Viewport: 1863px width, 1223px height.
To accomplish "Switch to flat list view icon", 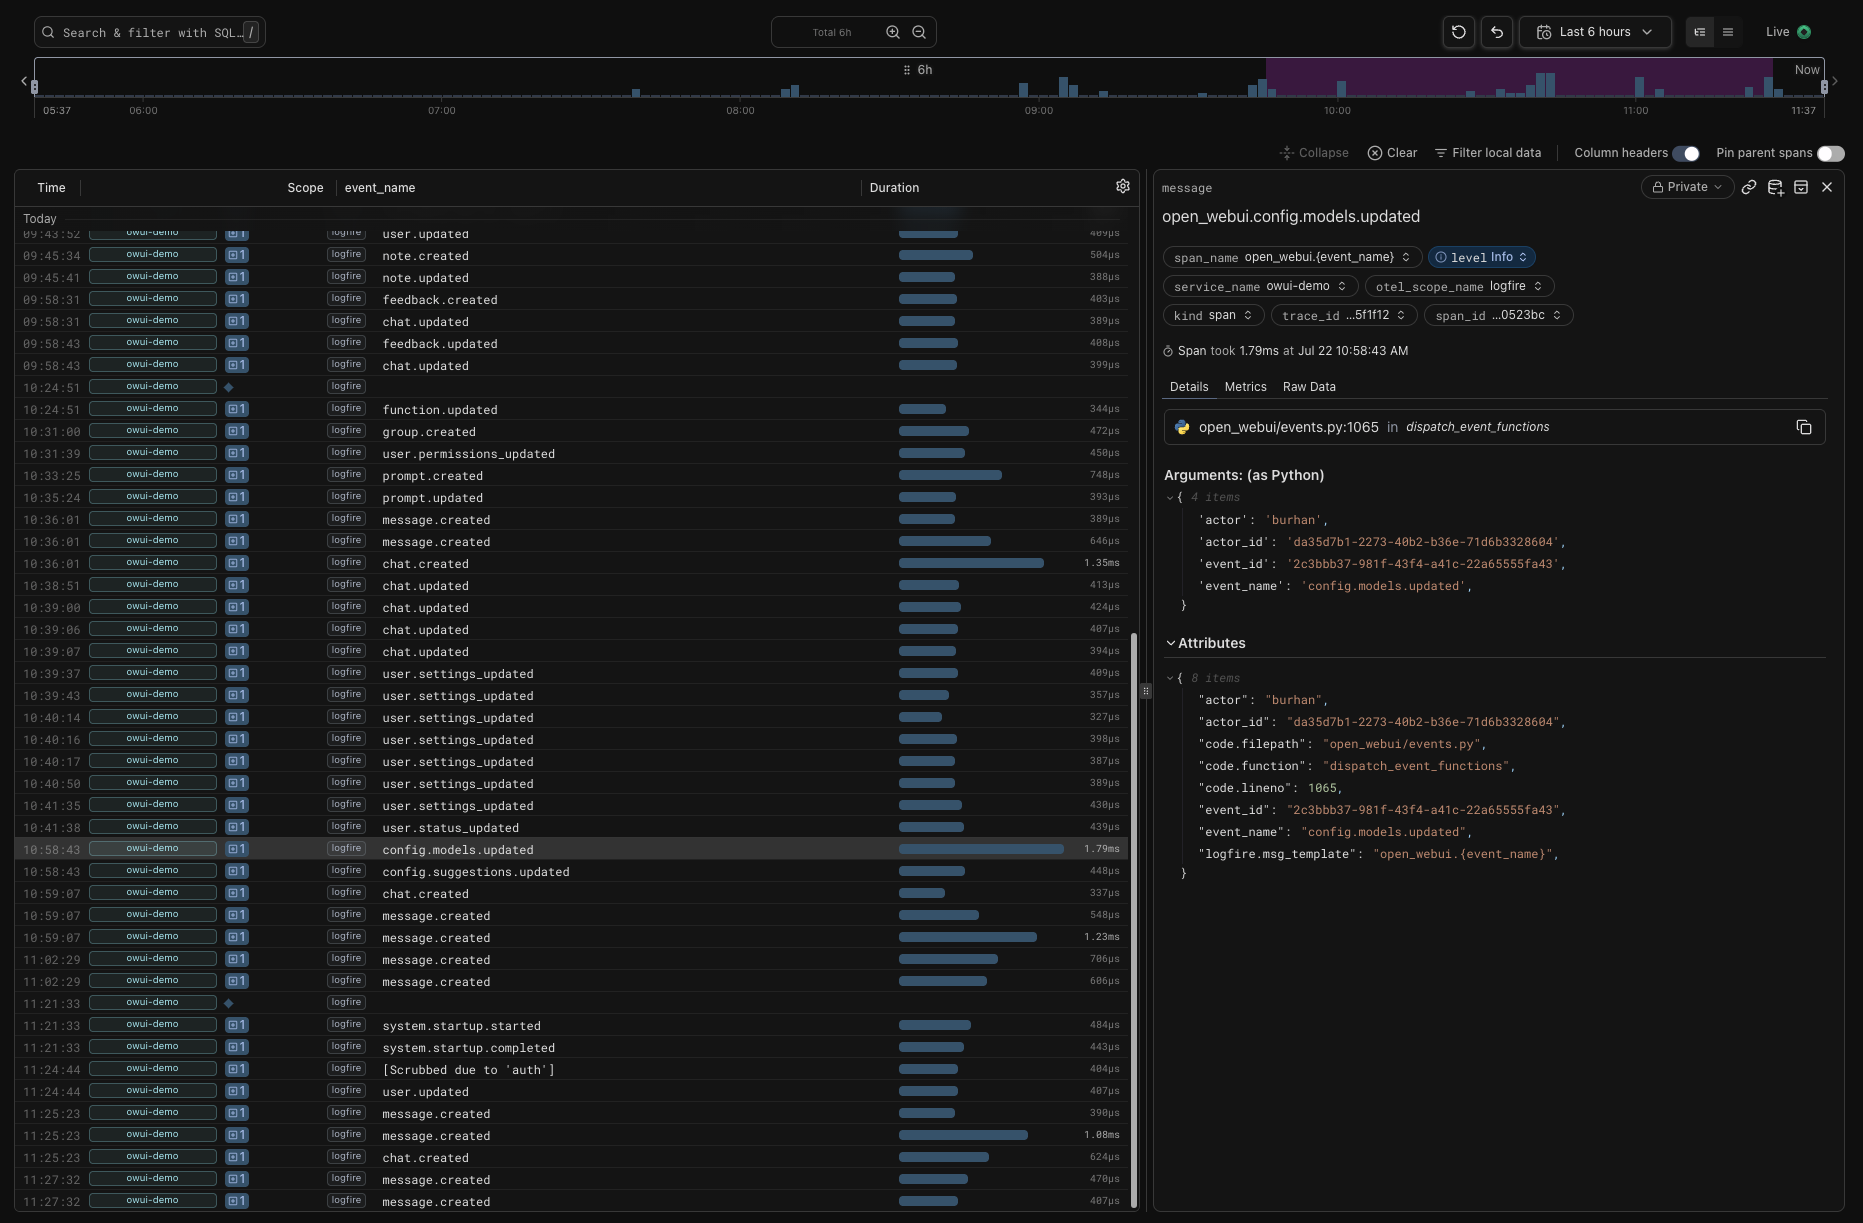I will [1728, 32].
